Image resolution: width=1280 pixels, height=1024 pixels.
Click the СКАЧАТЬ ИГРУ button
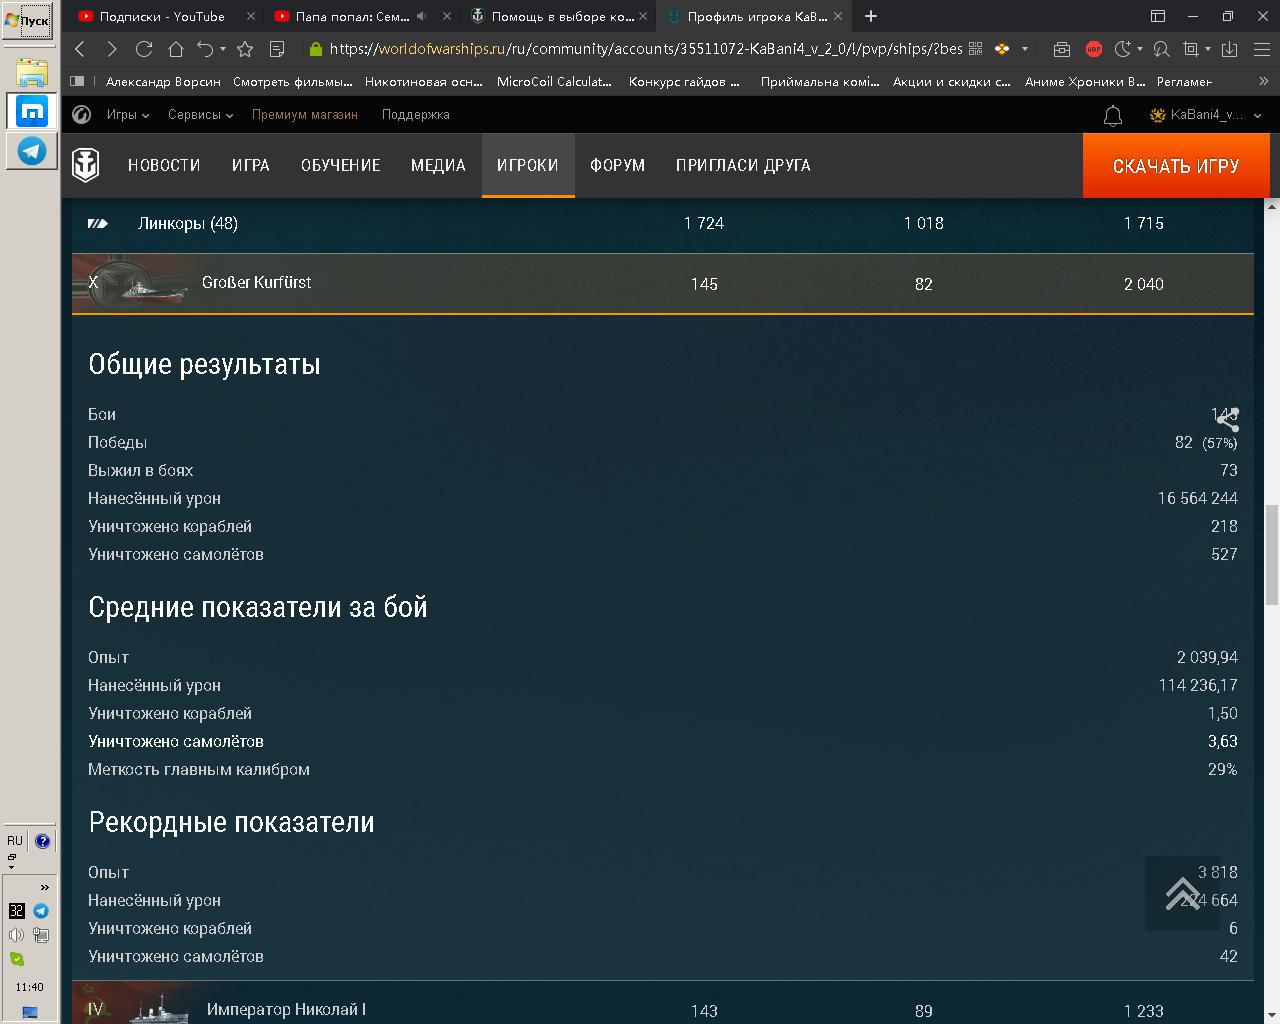[1176, 166]
